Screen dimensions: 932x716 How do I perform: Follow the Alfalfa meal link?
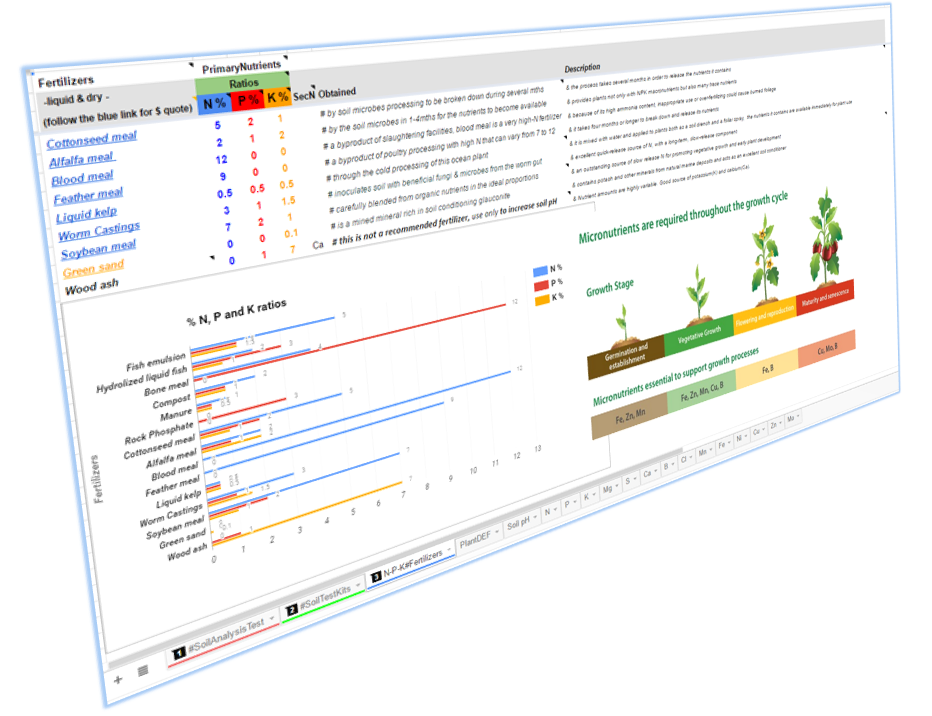[x=82, y=159]
